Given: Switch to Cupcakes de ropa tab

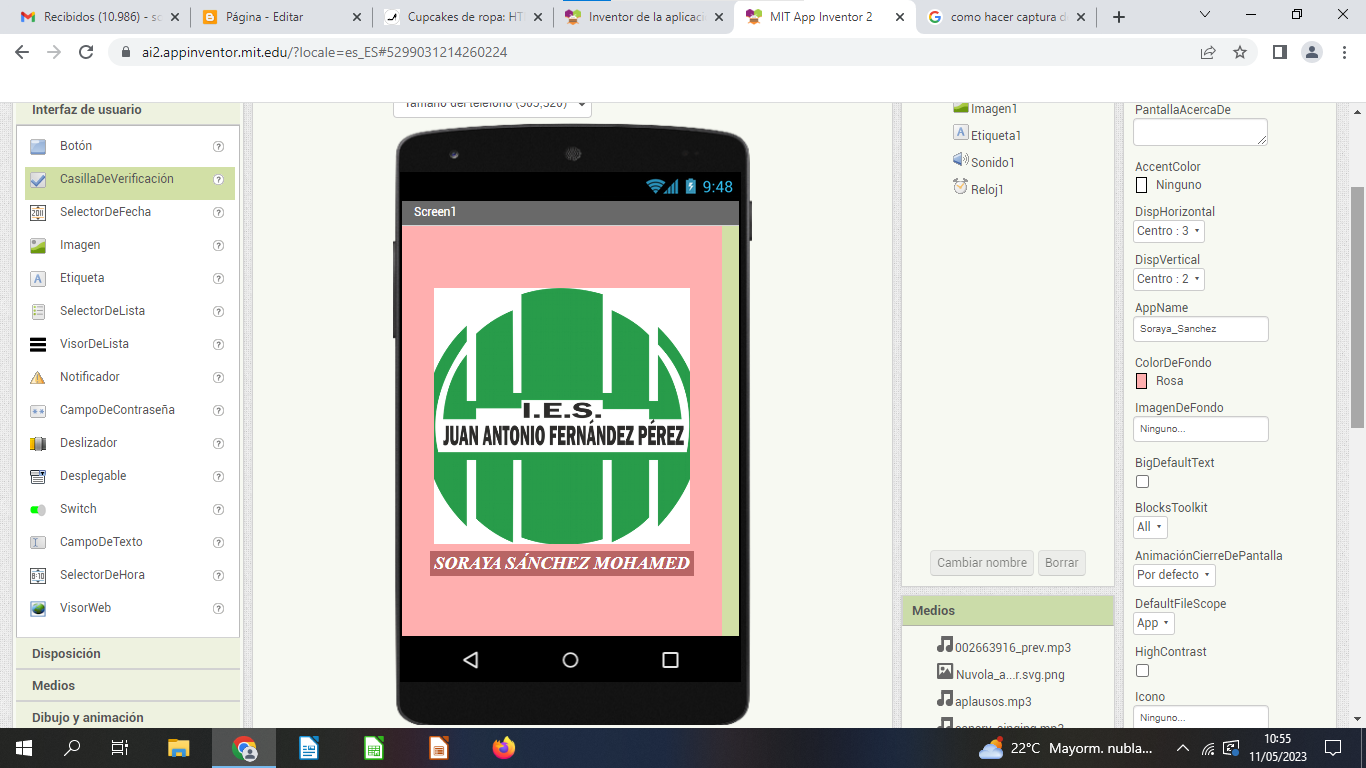Looking at the screenshot, I should tap(462, 17).
